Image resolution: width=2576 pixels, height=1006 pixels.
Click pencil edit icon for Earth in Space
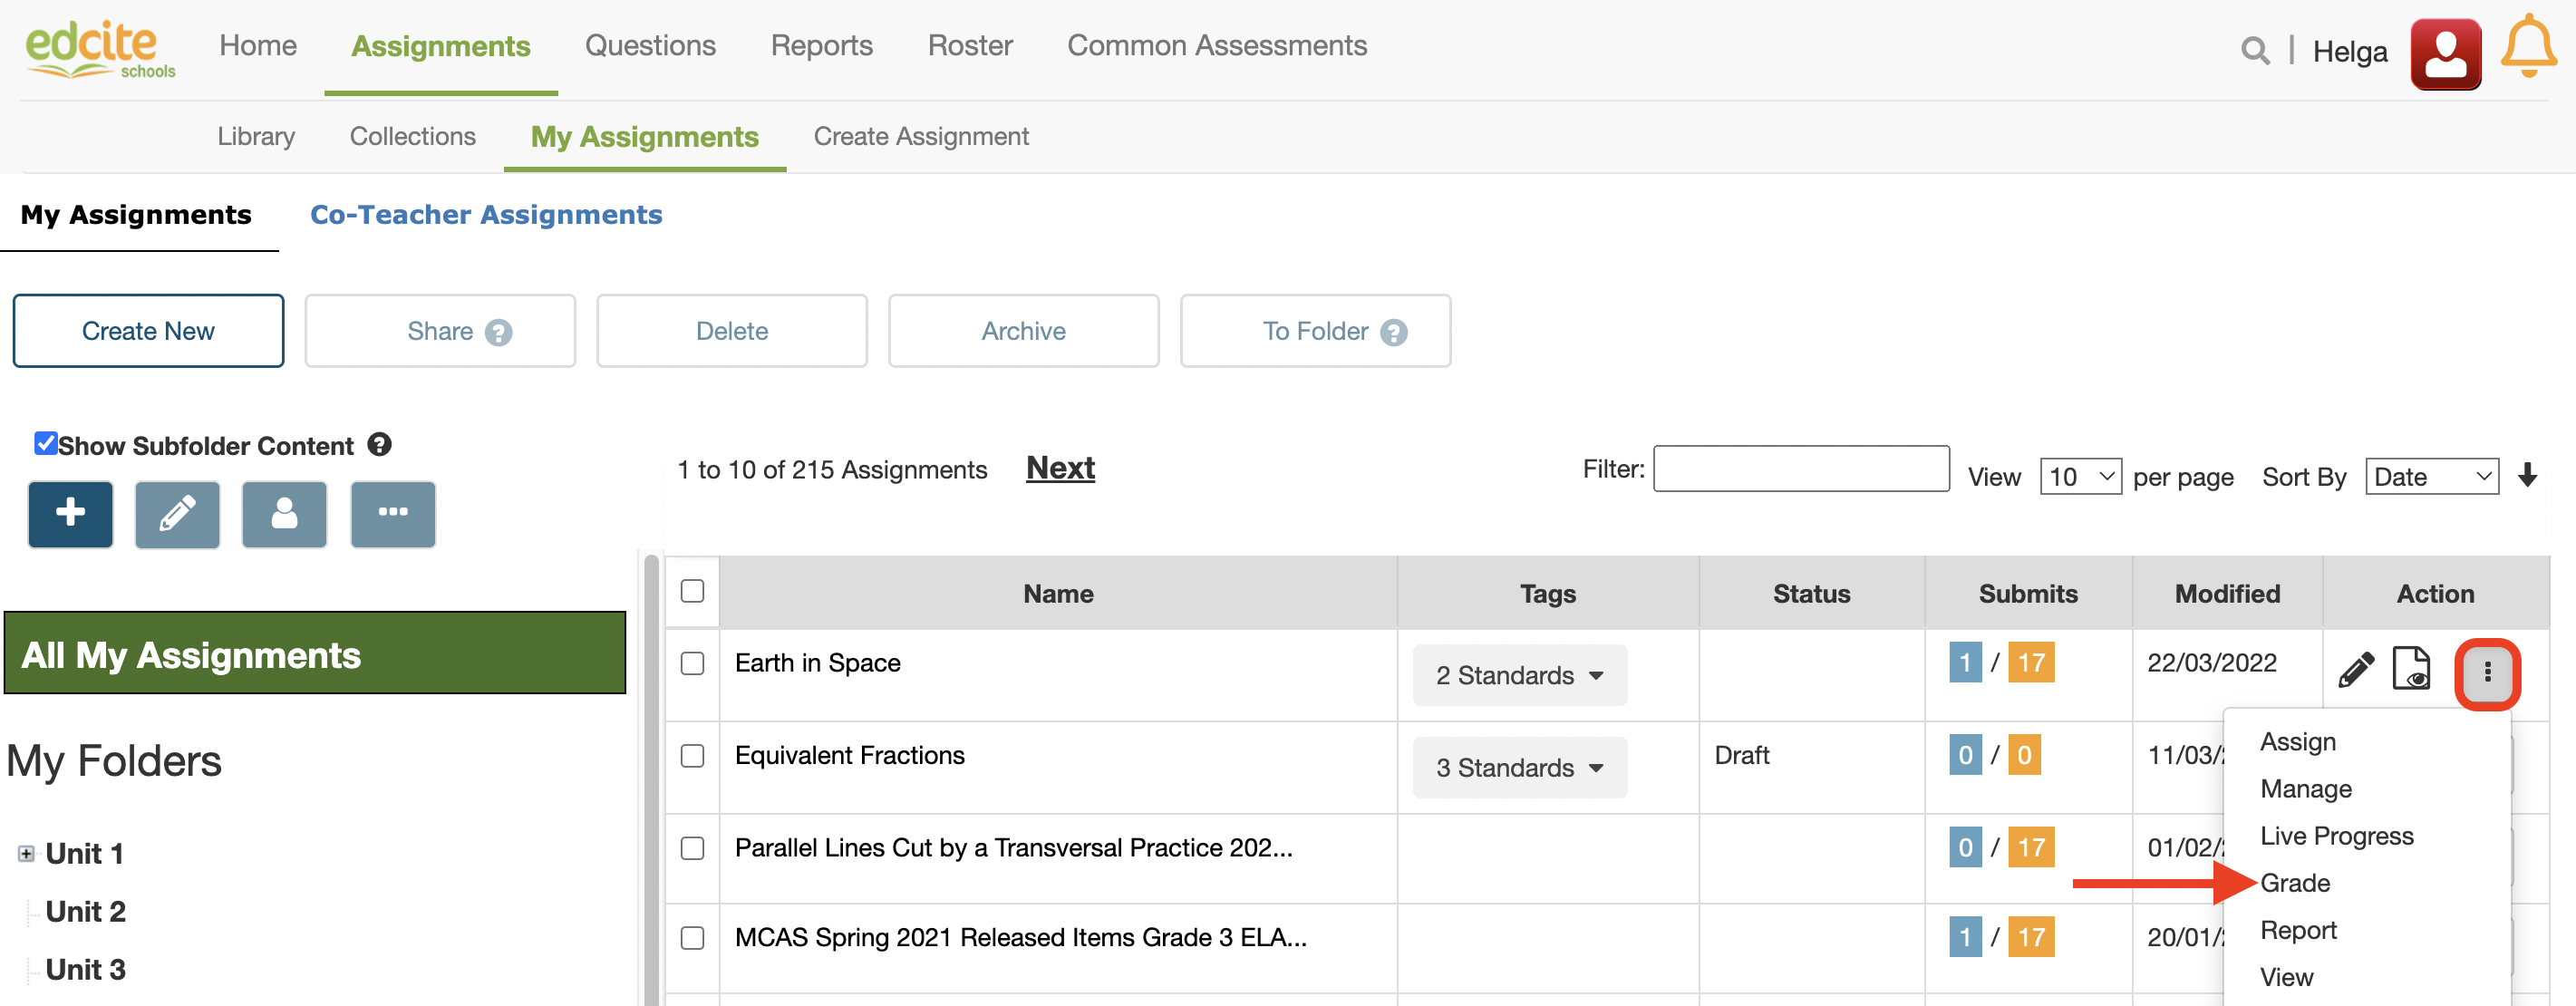(2355, 670)
